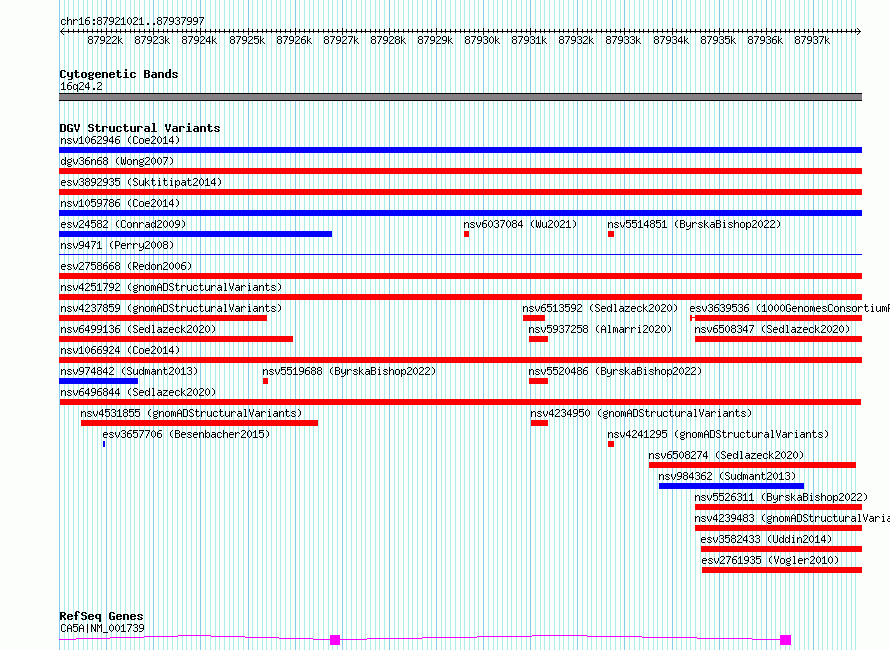This screenshot has width=890, height=650.
Task: Open variant esv2761935 (Vogler2010)
Action: [770, 560]
